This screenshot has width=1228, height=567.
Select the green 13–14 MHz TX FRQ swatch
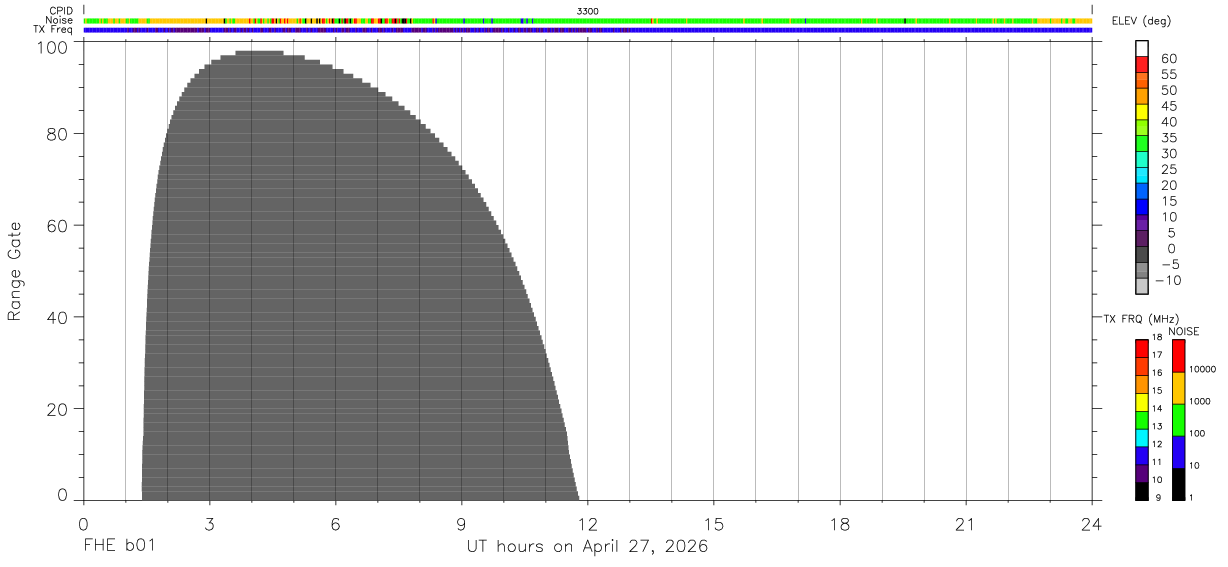point(1141,420)
